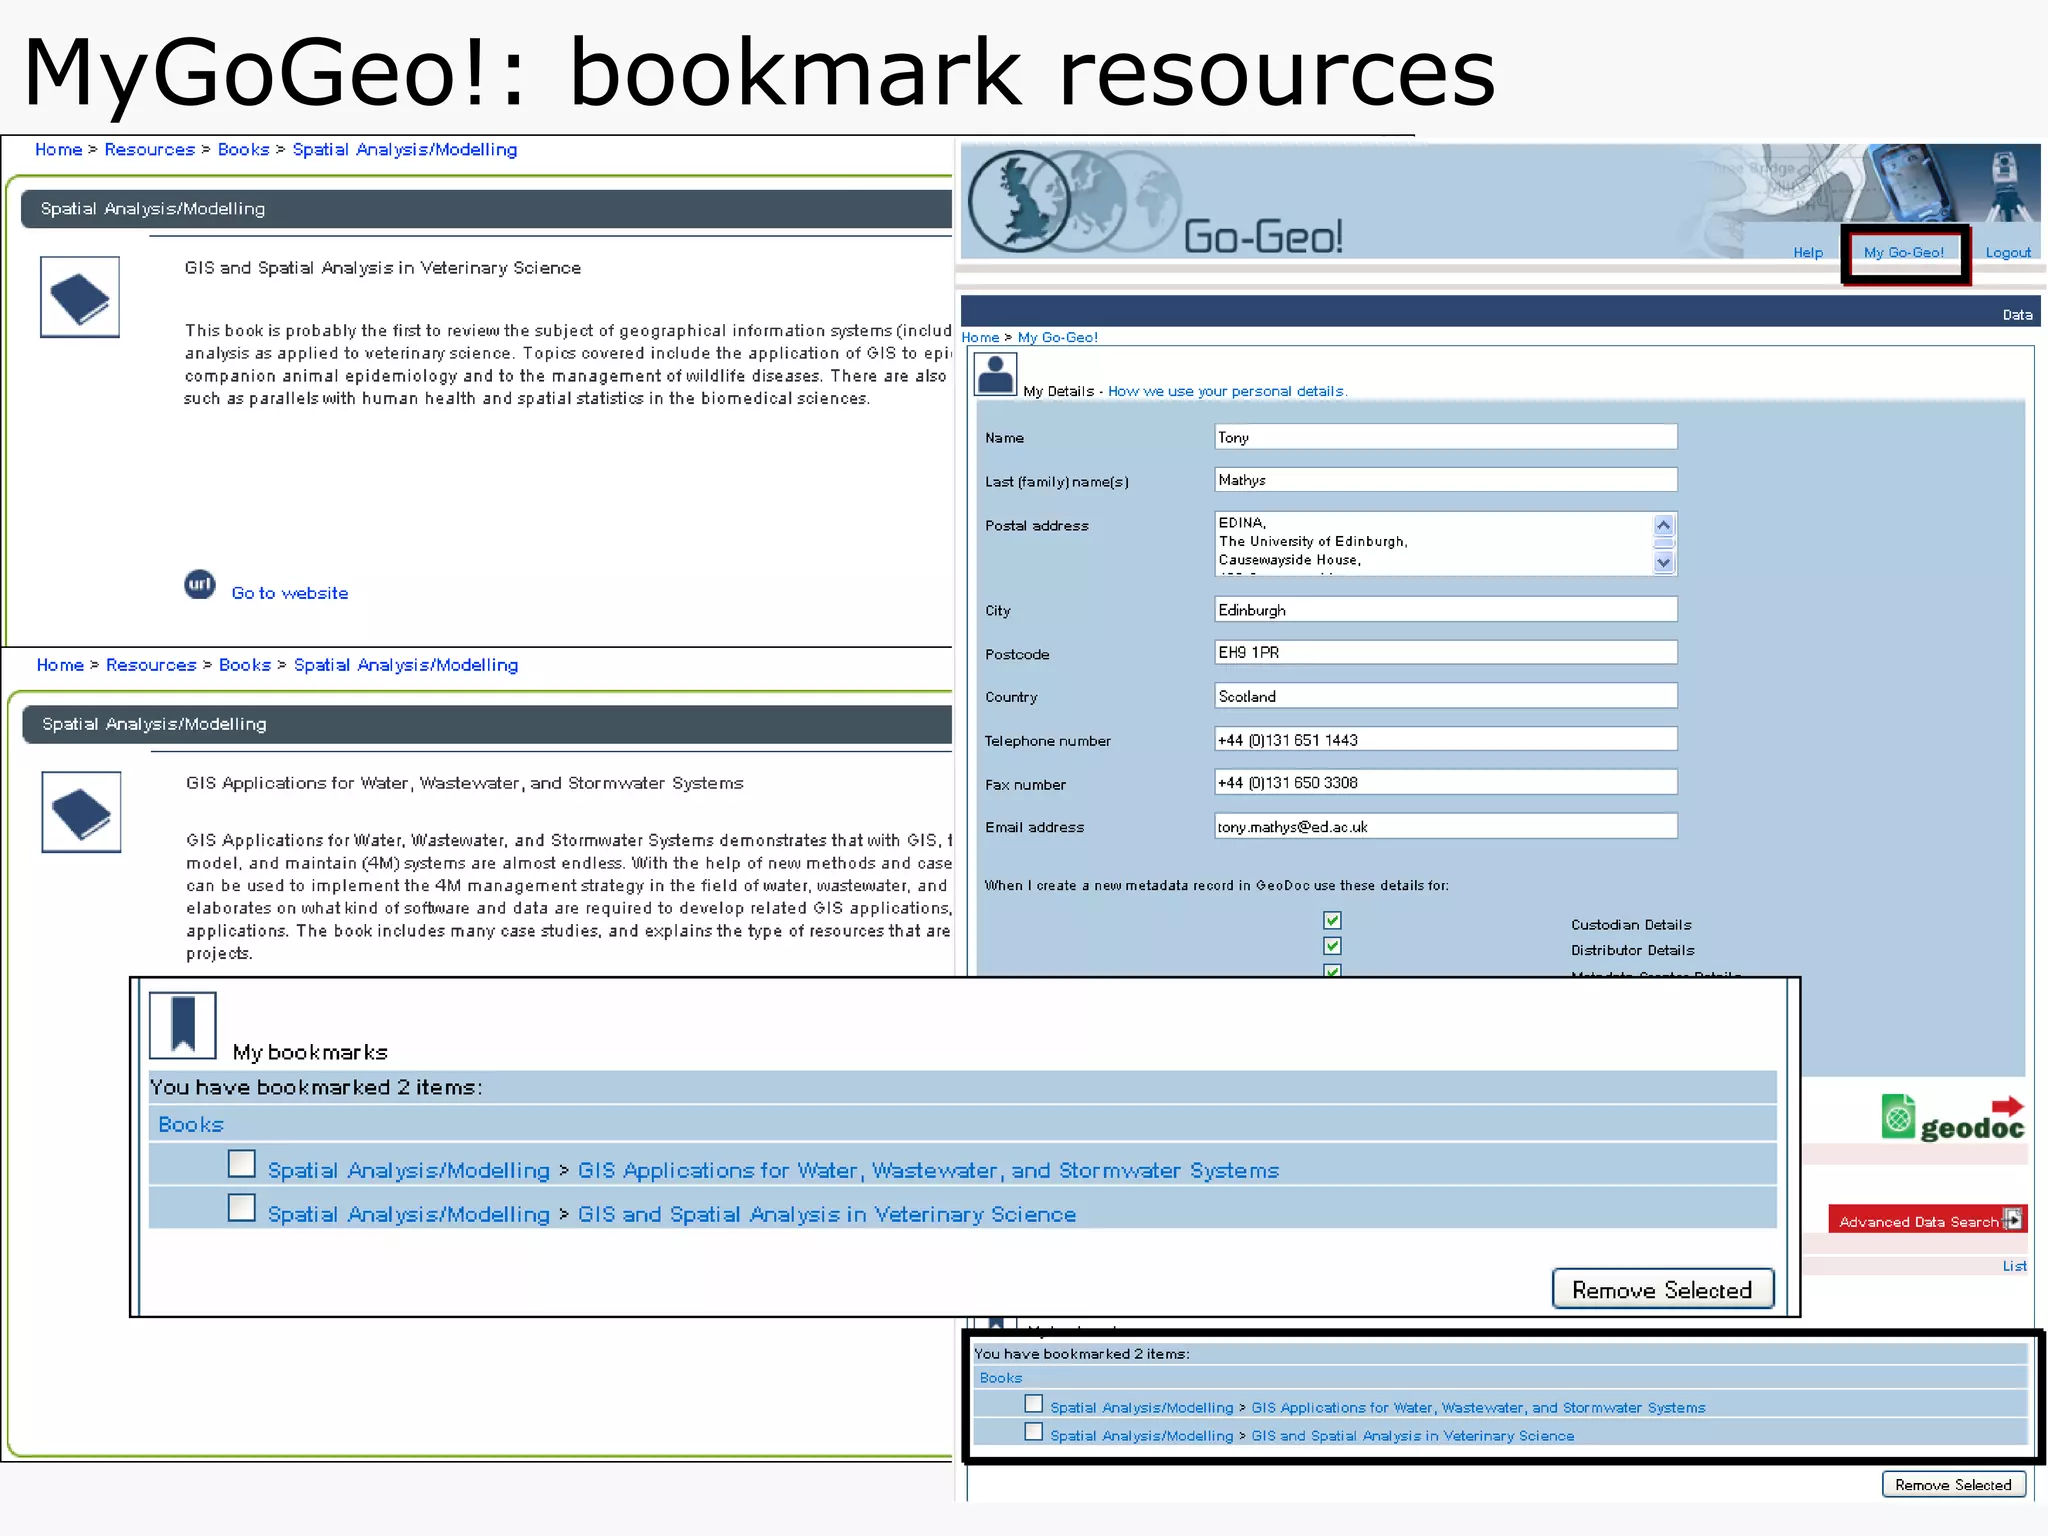Click My Go-Geo! breadcrumb link
2048x1536 pixels.
(1058, 337)
